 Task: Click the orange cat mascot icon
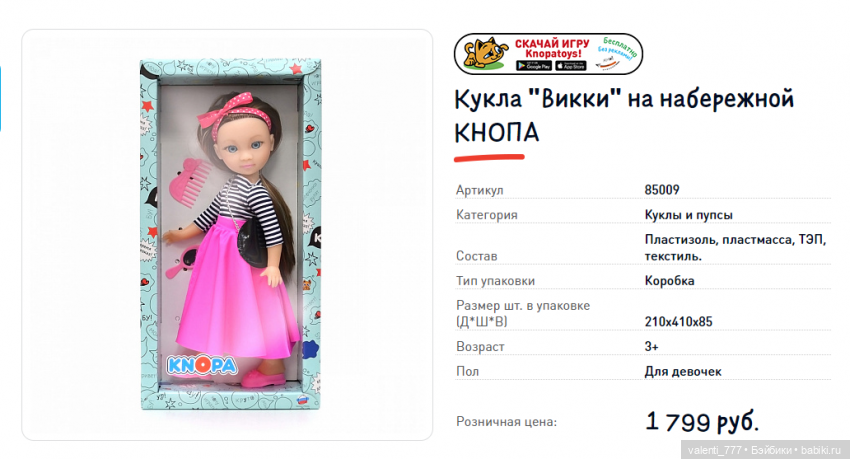coord(487,53)
